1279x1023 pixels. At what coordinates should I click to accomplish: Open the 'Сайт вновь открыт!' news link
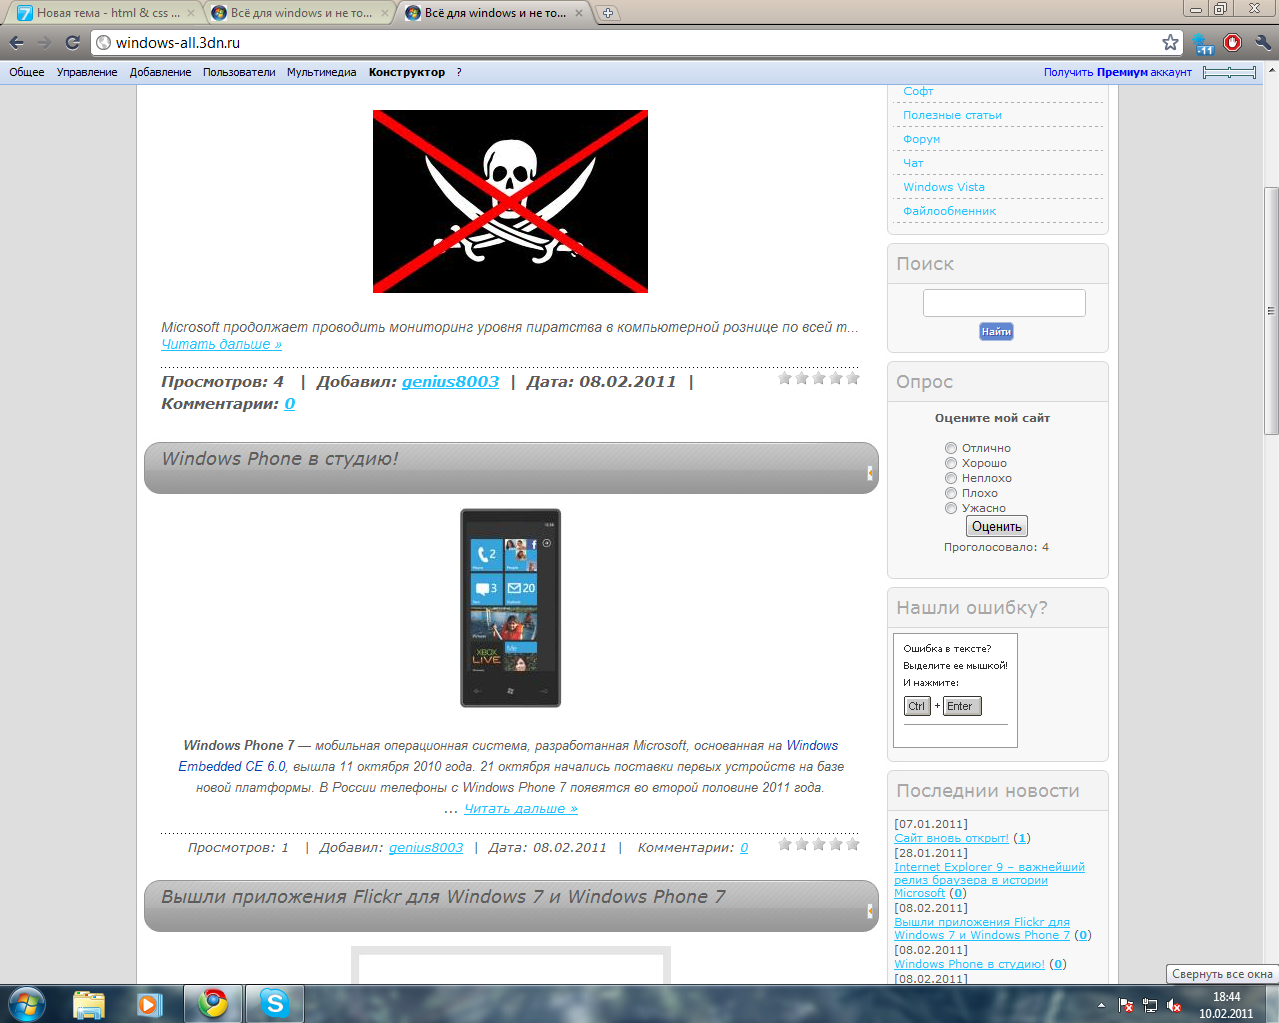(x=951, y=838)
